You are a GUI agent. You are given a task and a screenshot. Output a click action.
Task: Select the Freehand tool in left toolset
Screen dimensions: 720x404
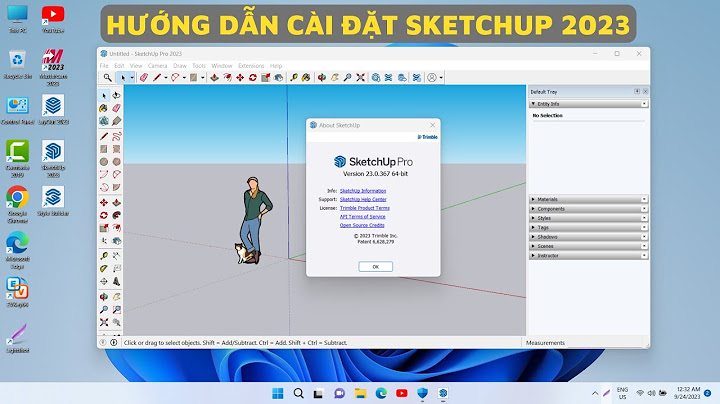pyautogui.click(x=117, y=136)
